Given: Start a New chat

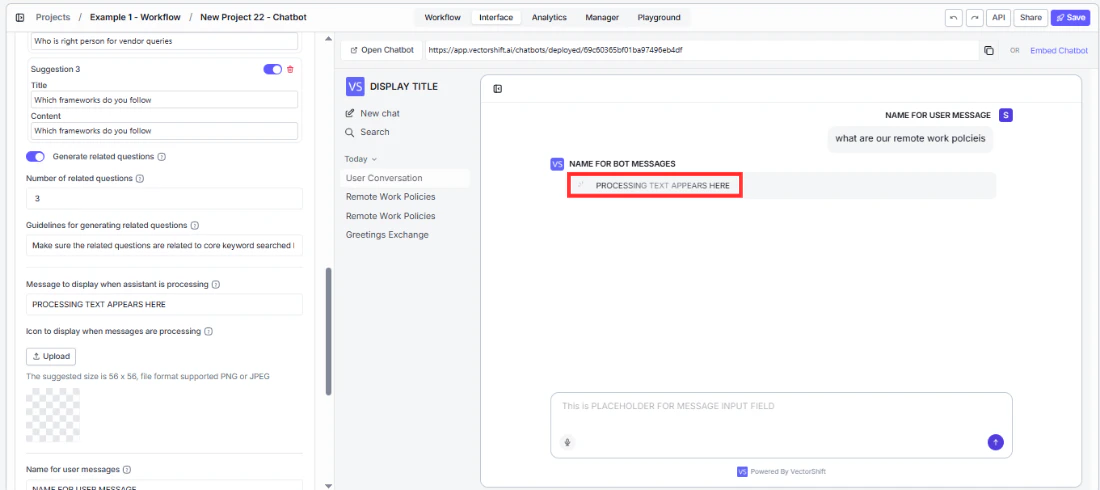Looking at the screenshot, I should point(373,113).
